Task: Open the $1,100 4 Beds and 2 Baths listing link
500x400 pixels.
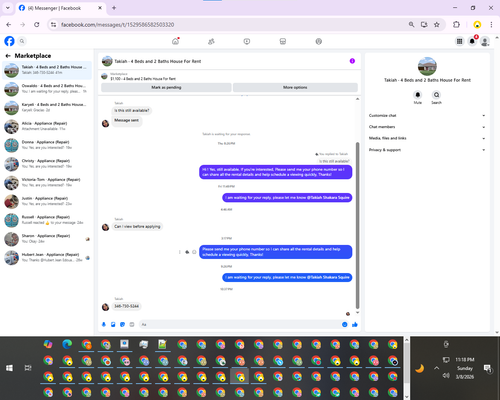Action: click(143, 79)
